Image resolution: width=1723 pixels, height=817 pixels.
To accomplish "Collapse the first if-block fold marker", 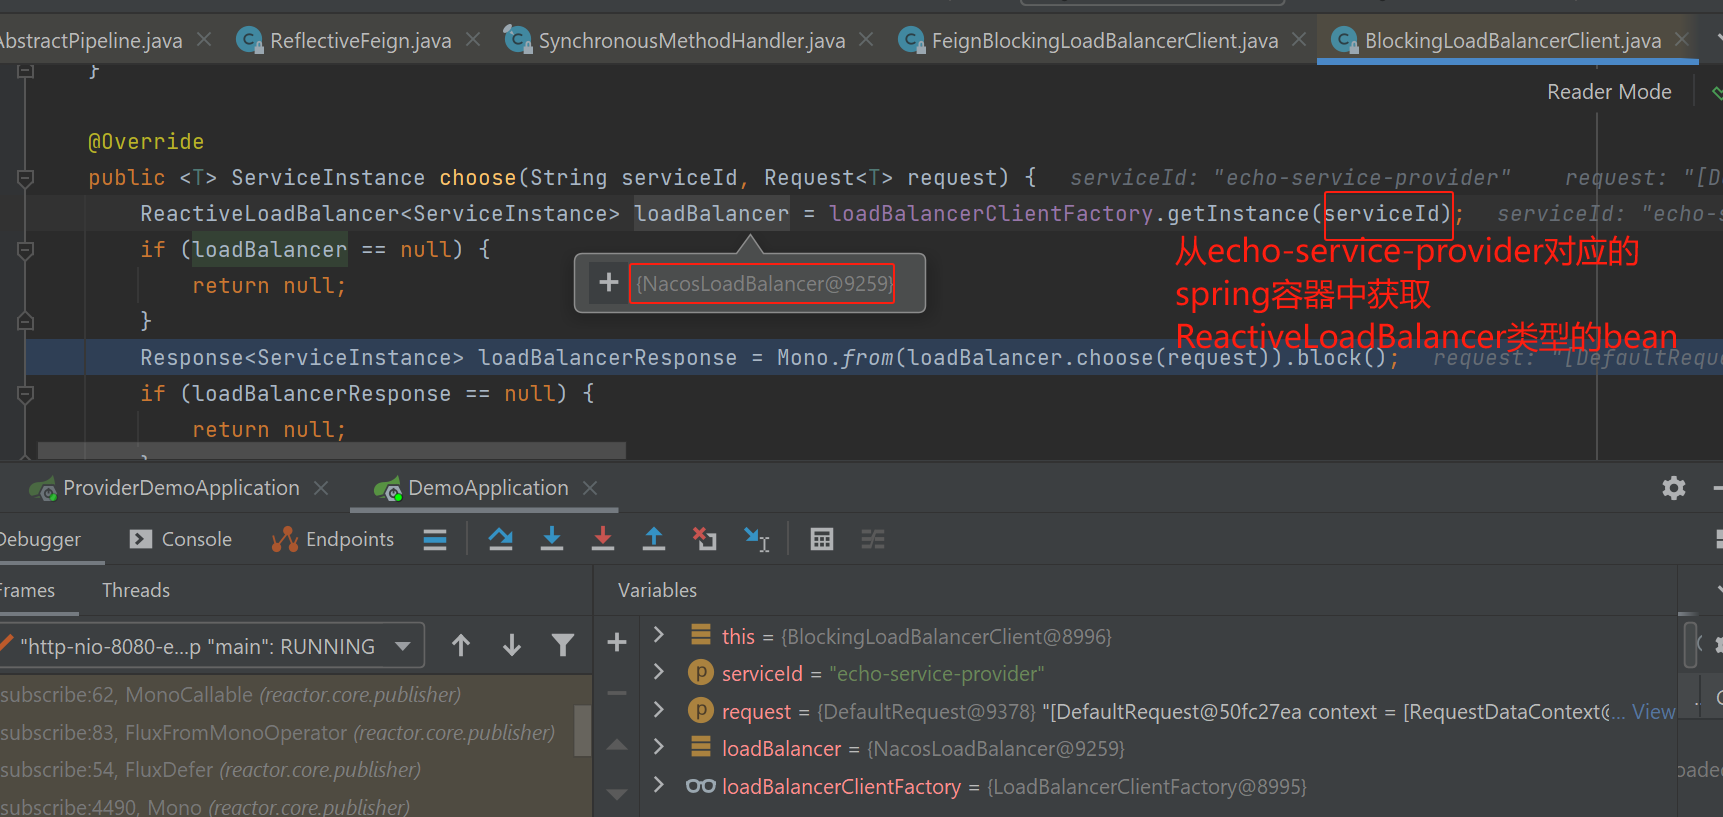I will 26,250.
